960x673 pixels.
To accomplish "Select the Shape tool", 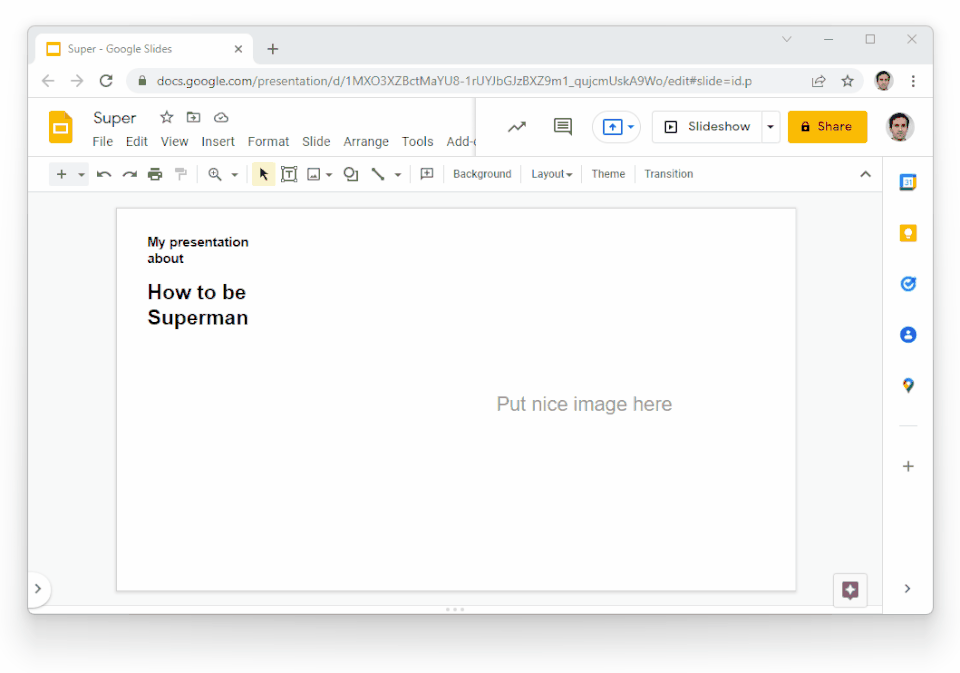I will [x=351, y=175].
